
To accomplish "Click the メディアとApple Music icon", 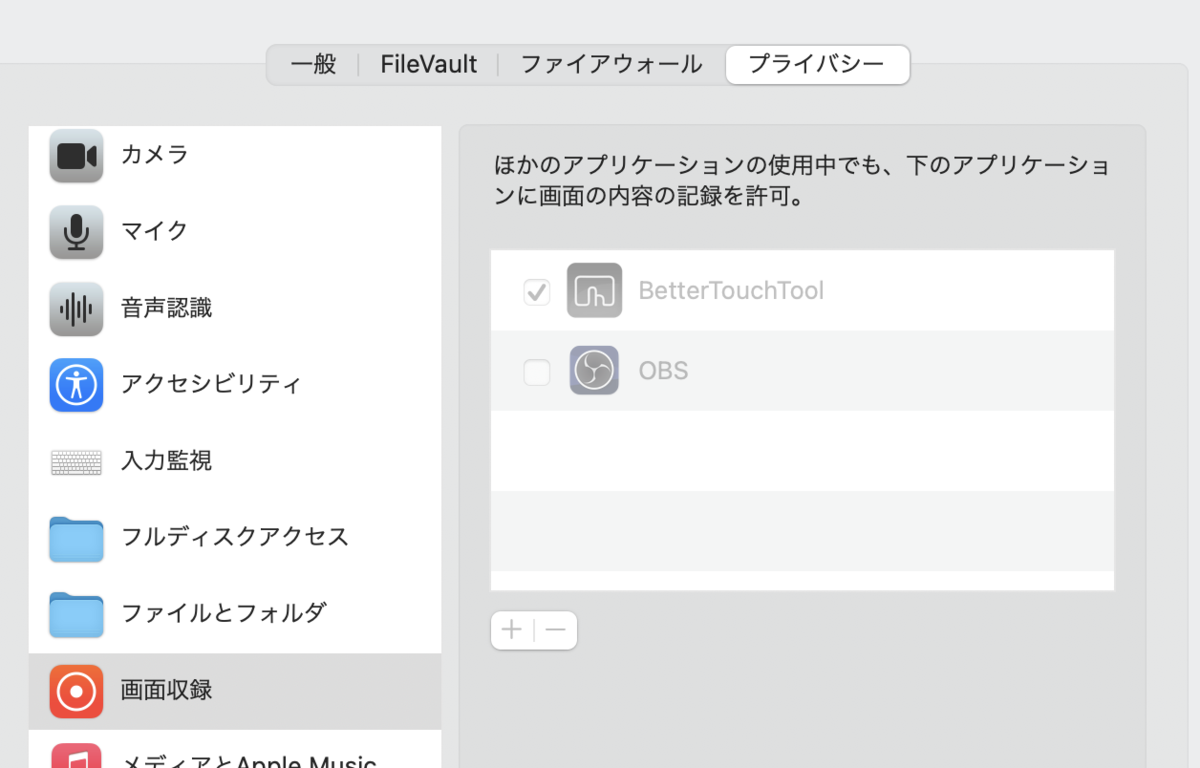I will 76,758.
